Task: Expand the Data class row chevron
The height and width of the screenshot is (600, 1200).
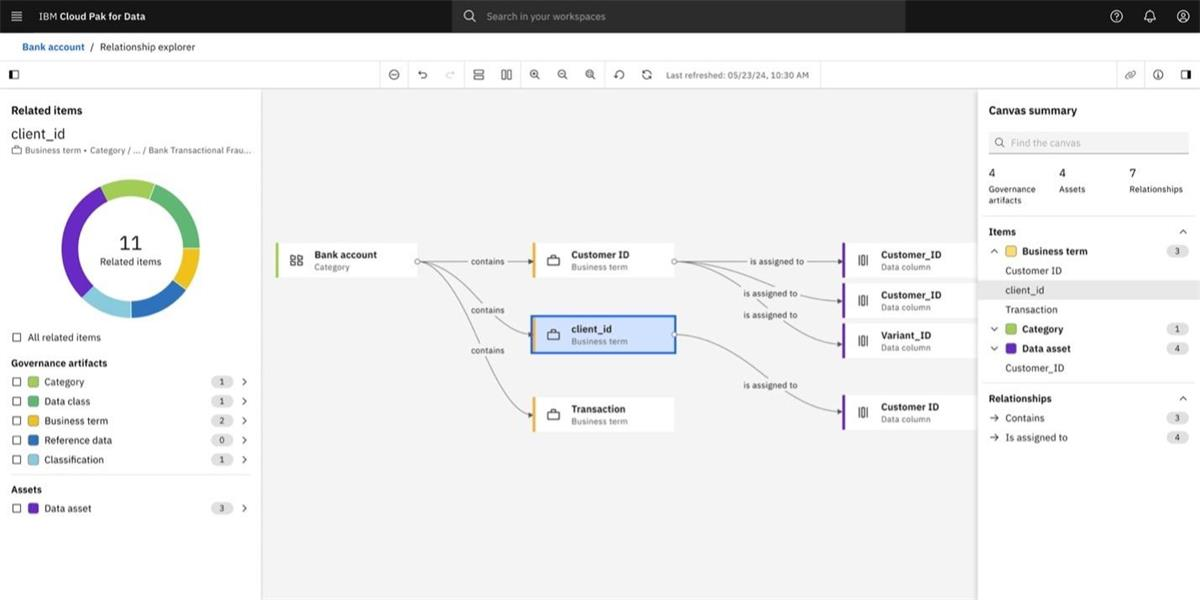Action: 244,401
